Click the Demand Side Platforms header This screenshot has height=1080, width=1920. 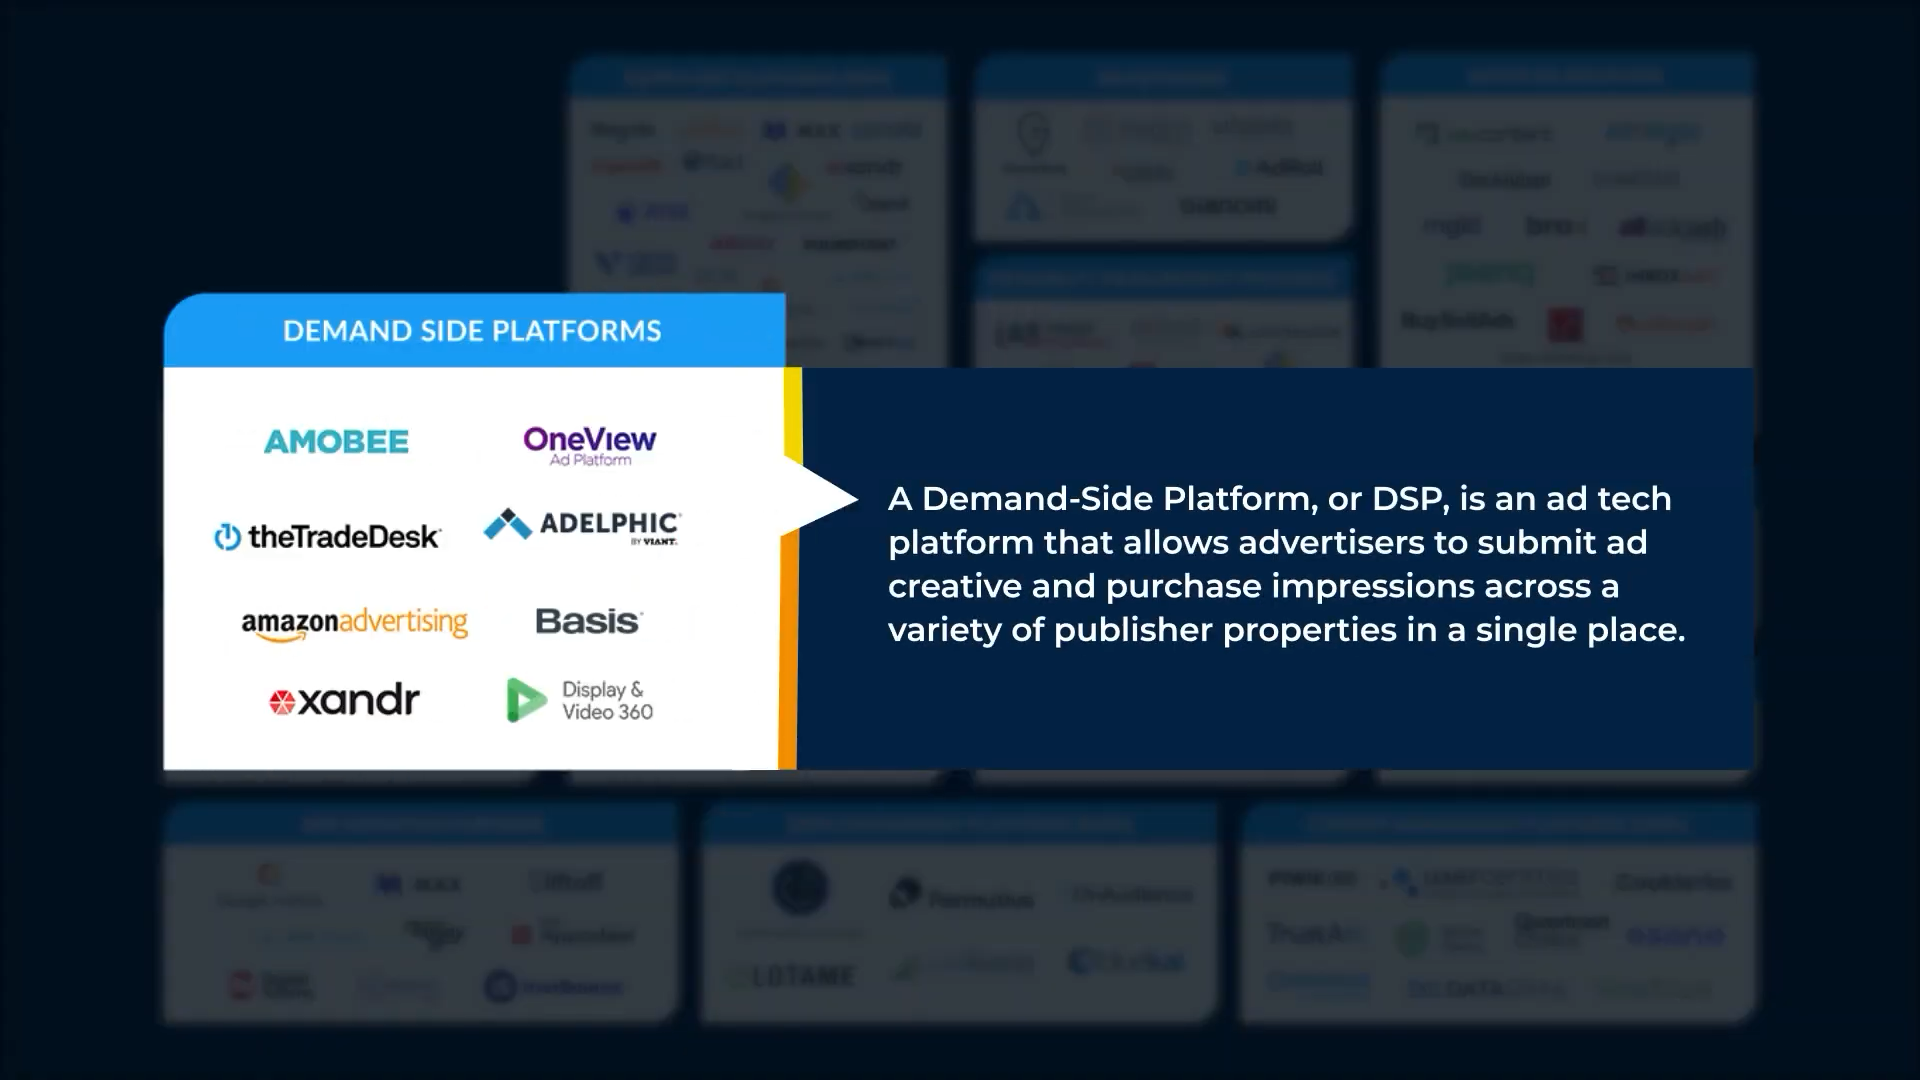point(472,331)
